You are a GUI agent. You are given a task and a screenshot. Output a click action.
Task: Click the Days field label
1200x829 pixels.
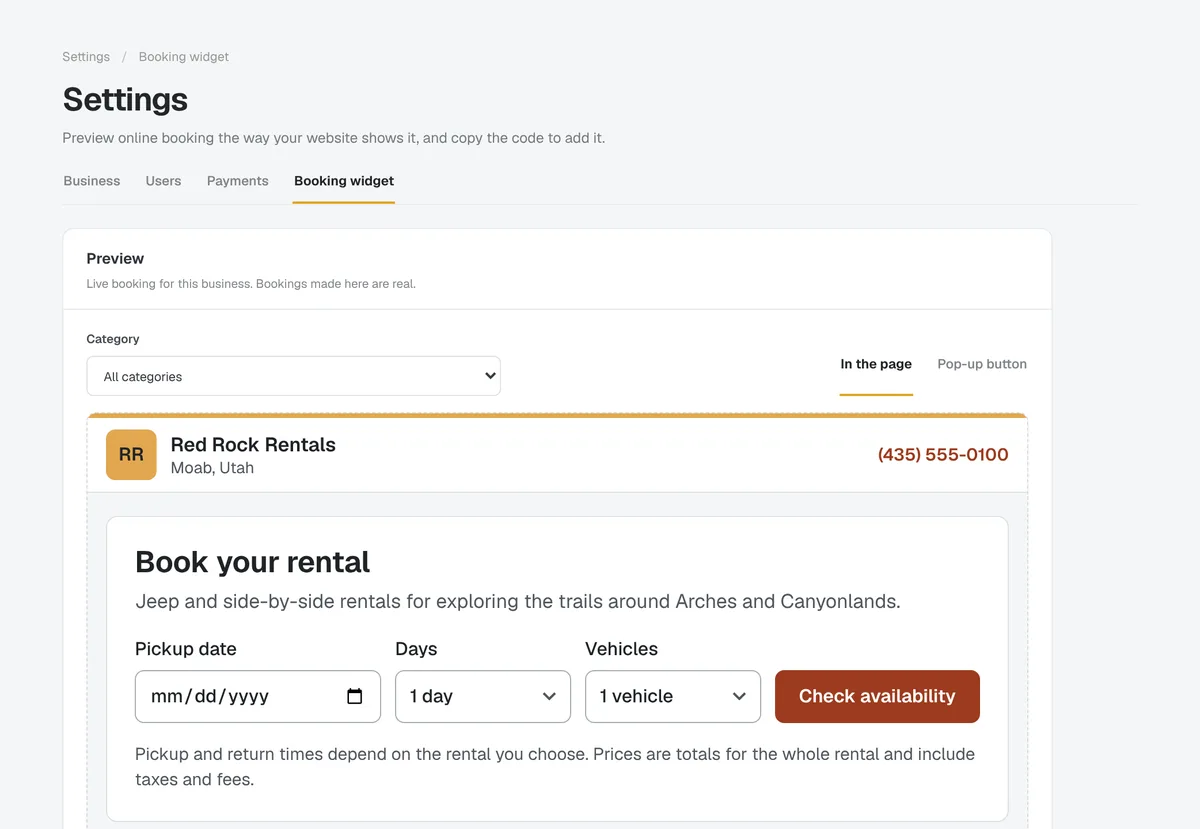(x=416, y=649)
